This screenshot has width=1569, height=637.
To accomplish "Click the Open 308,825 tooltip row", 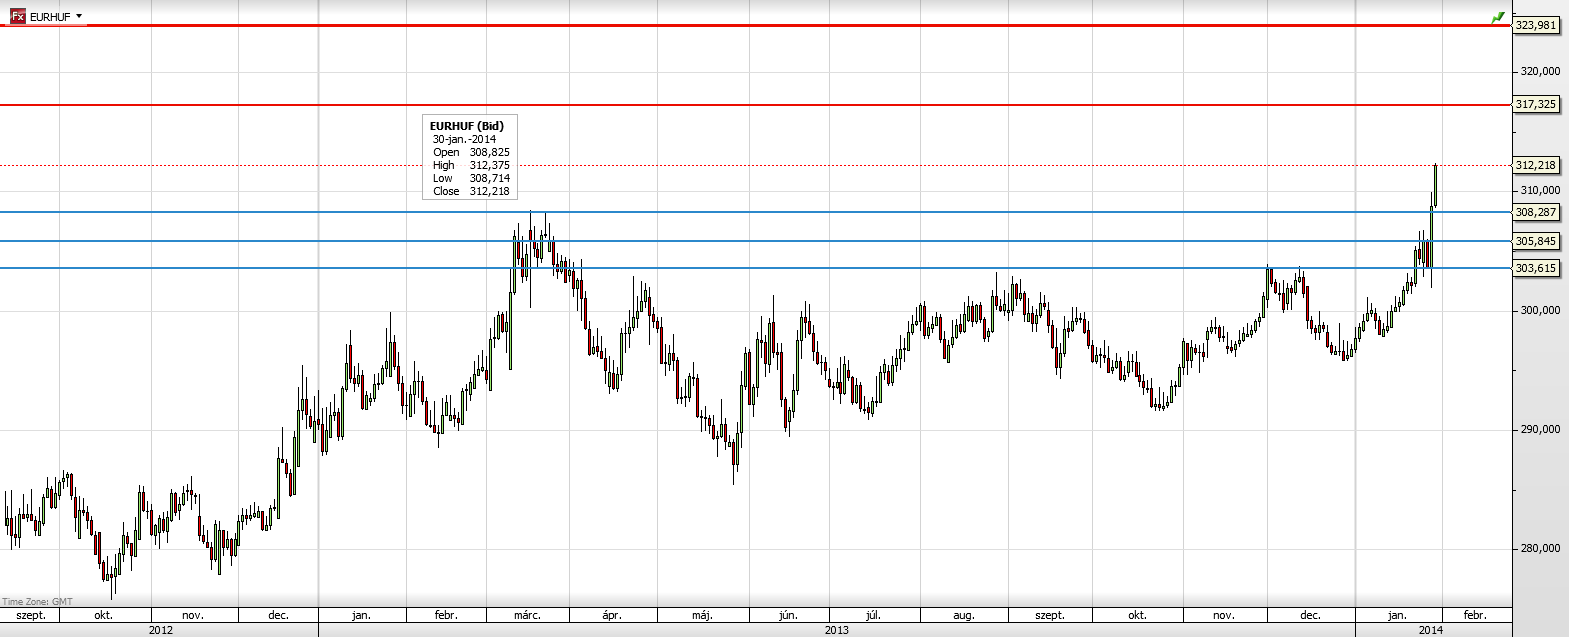I will pyautogui.click(x=471, y=152).
